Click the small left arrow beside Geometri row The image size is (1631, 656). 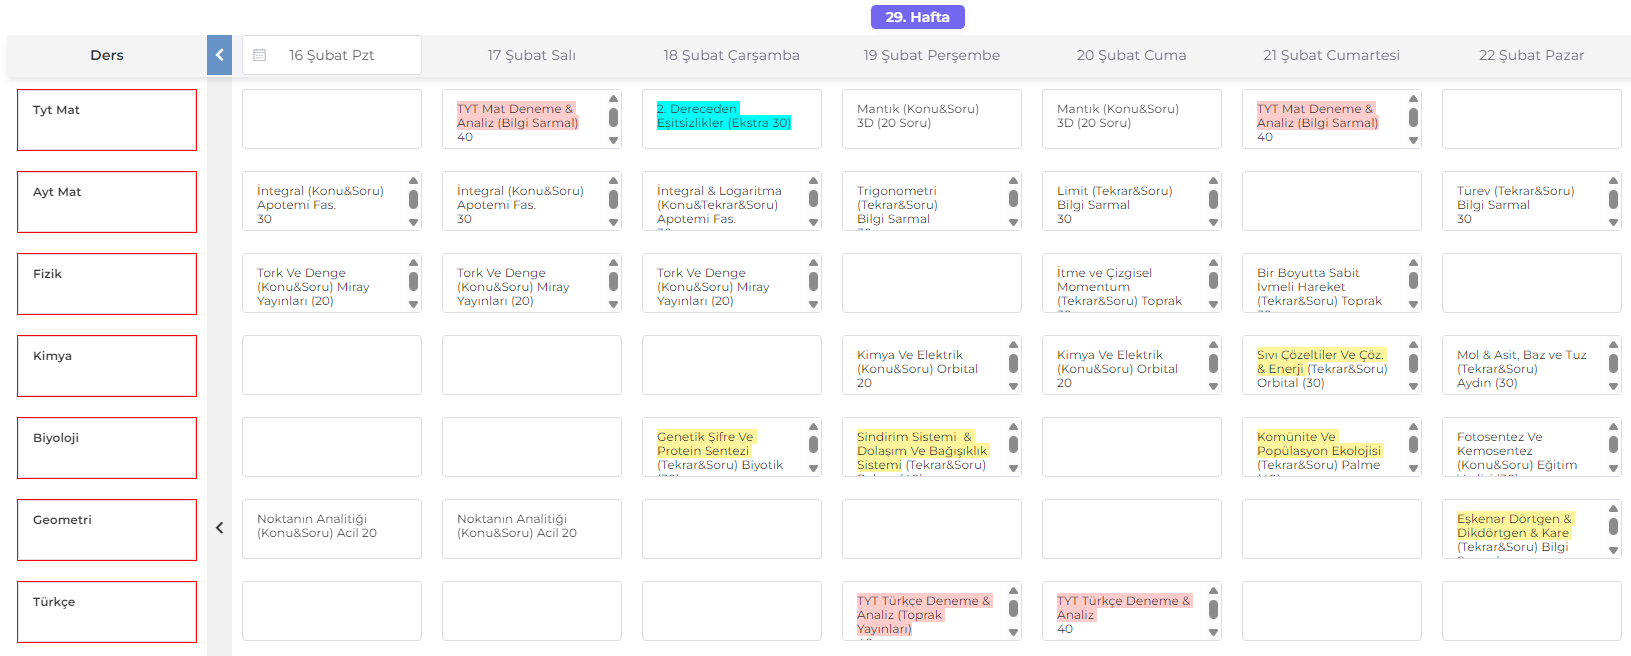[x=219, y=528]
